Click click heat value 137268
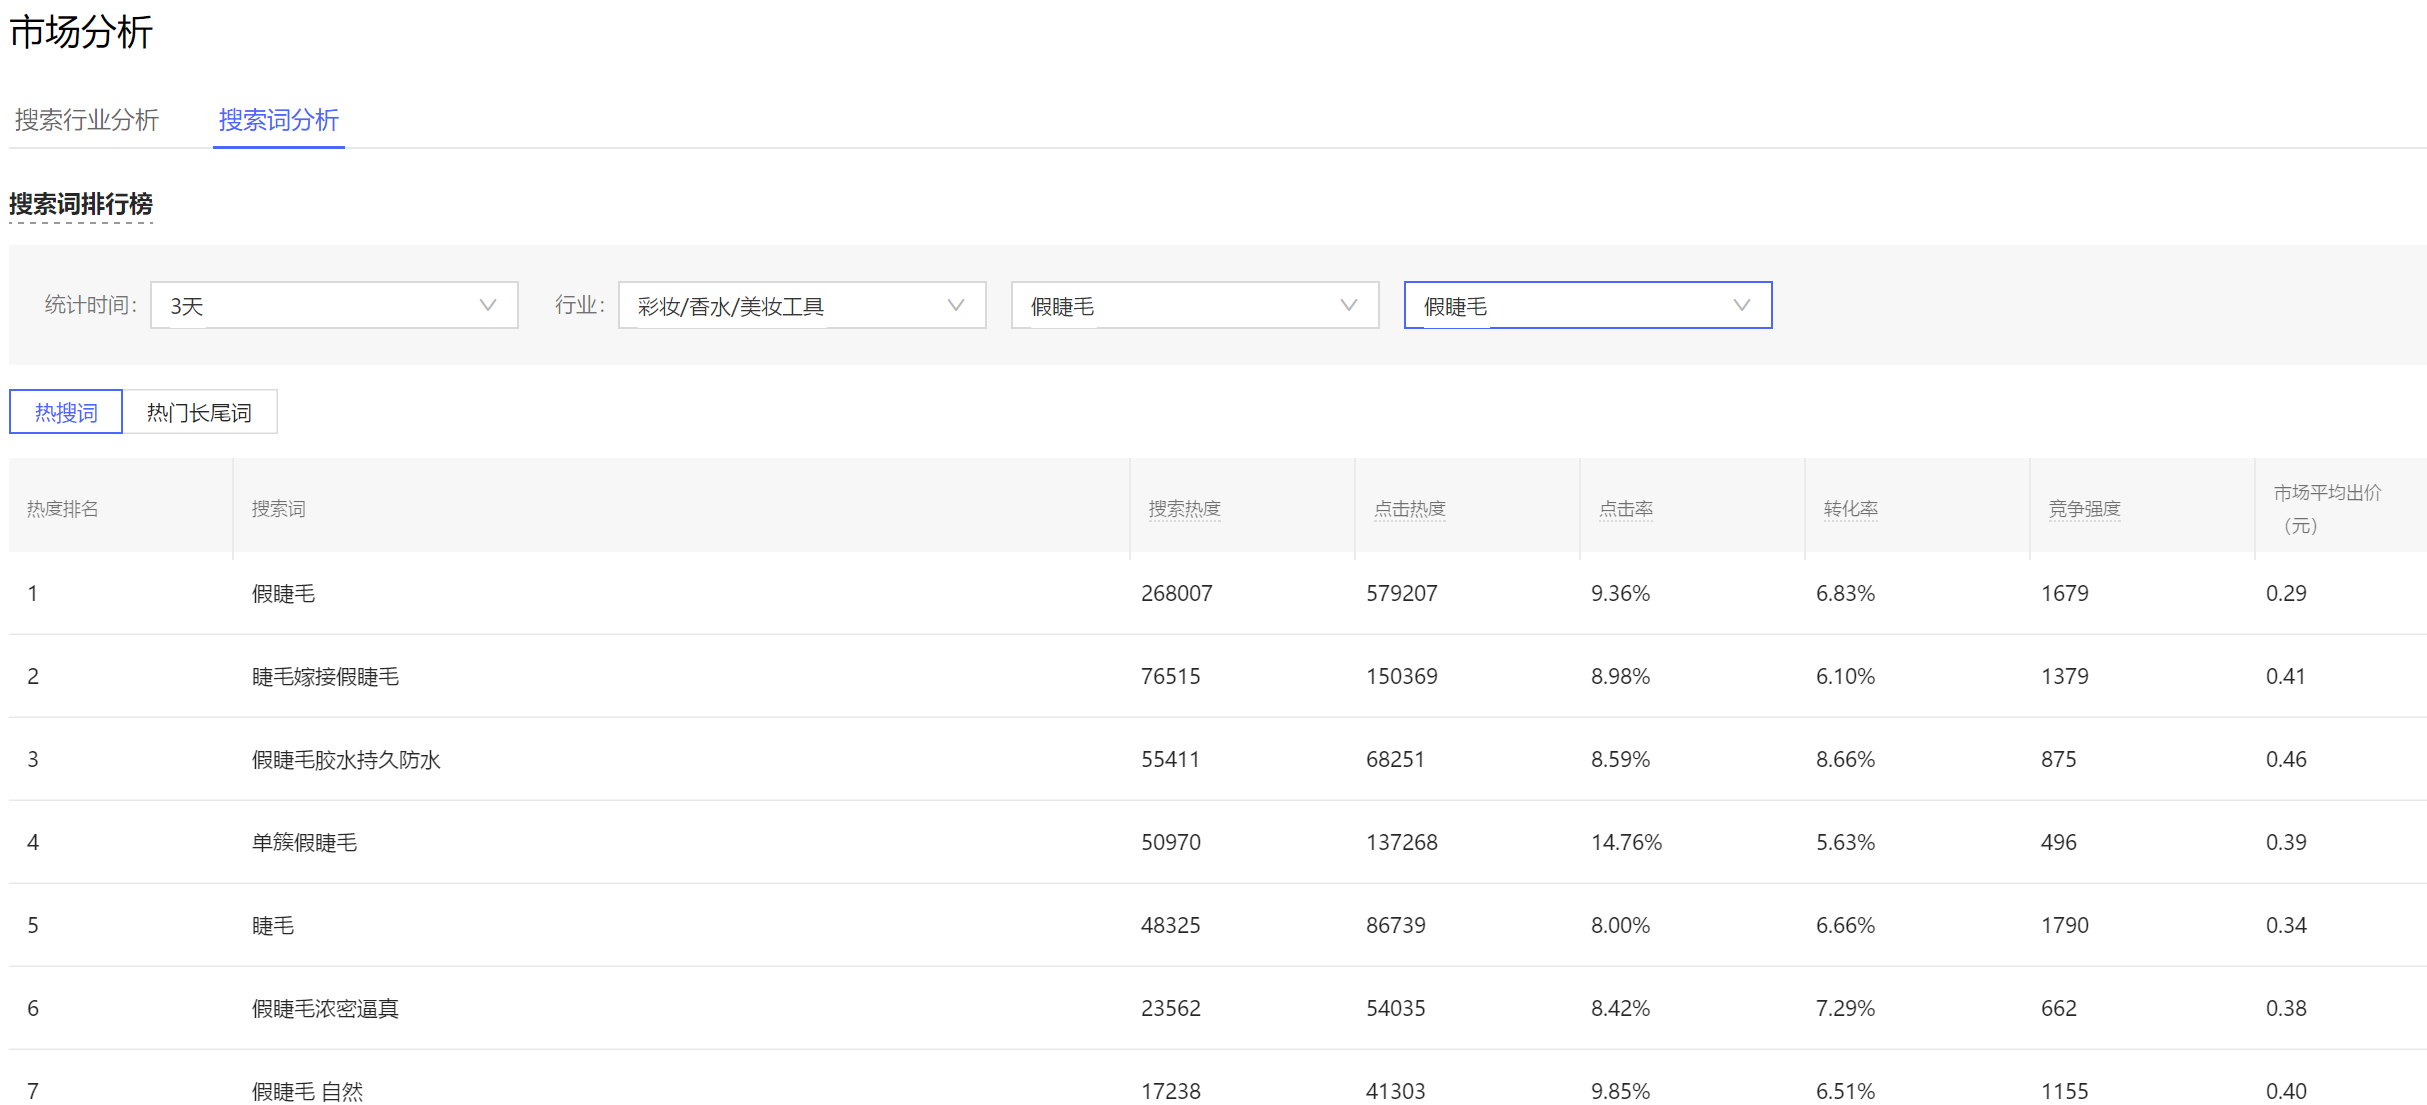Viewport: 2427px width, 1105px height. tap(1401, 843)
